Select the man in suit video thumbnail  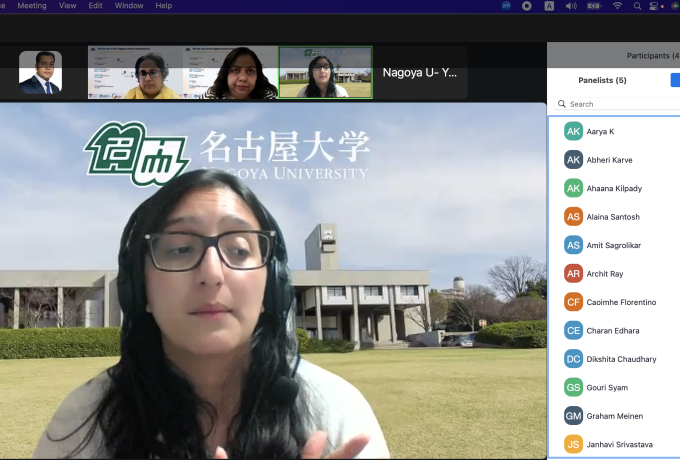40,73
